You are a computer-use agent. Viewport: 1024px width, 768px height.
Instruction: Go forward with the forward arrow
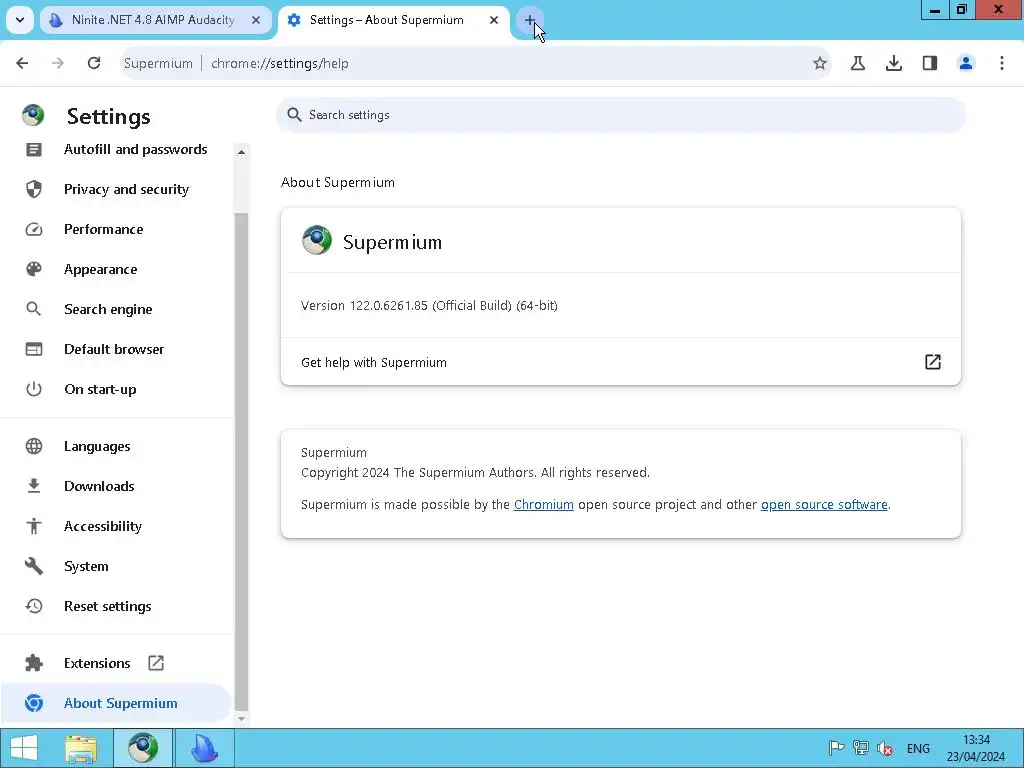coord(58,63)
